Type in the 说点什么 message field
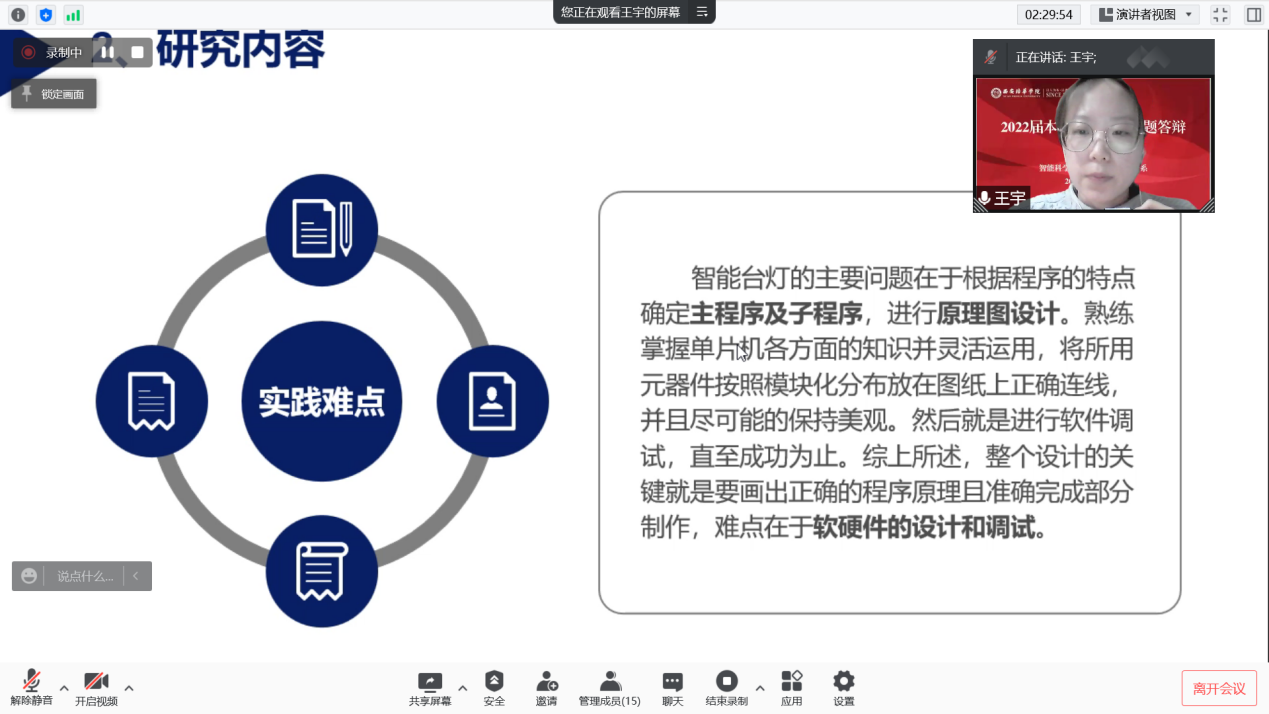The image size is (1269, 714). coord(85,576)
